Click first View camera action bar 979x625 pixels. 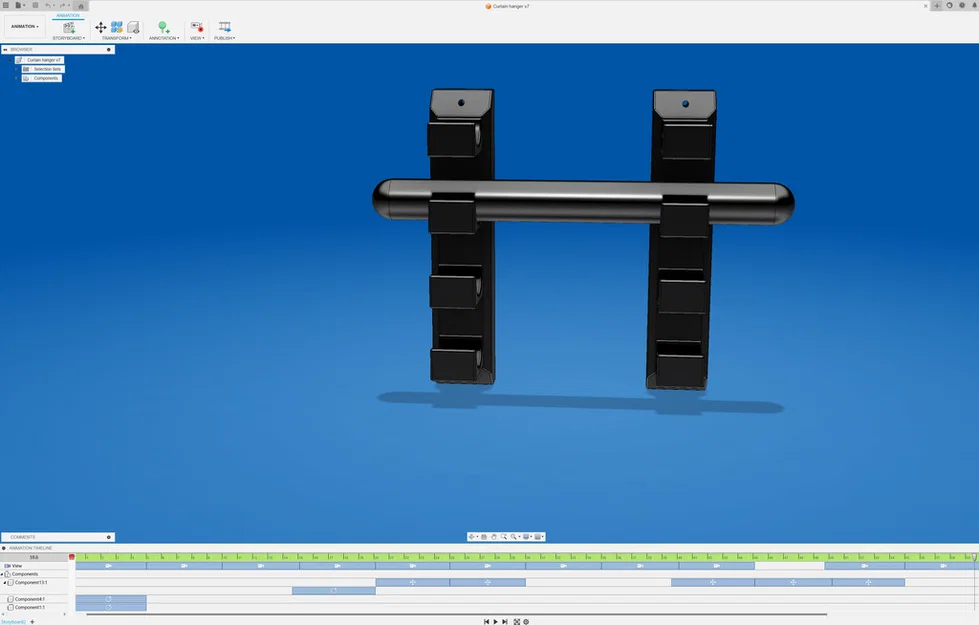111,566
